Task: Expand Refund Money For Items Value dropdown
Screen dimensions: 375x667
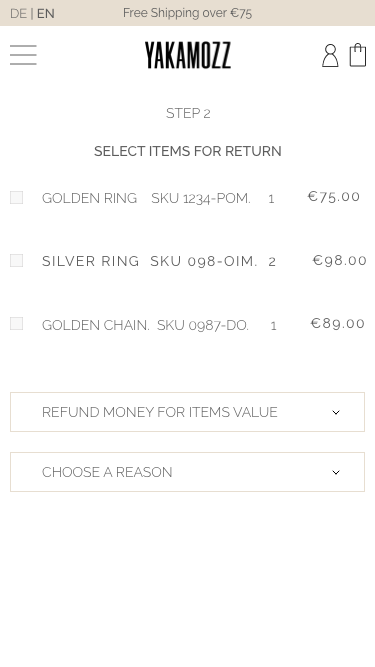Action: 188,412
